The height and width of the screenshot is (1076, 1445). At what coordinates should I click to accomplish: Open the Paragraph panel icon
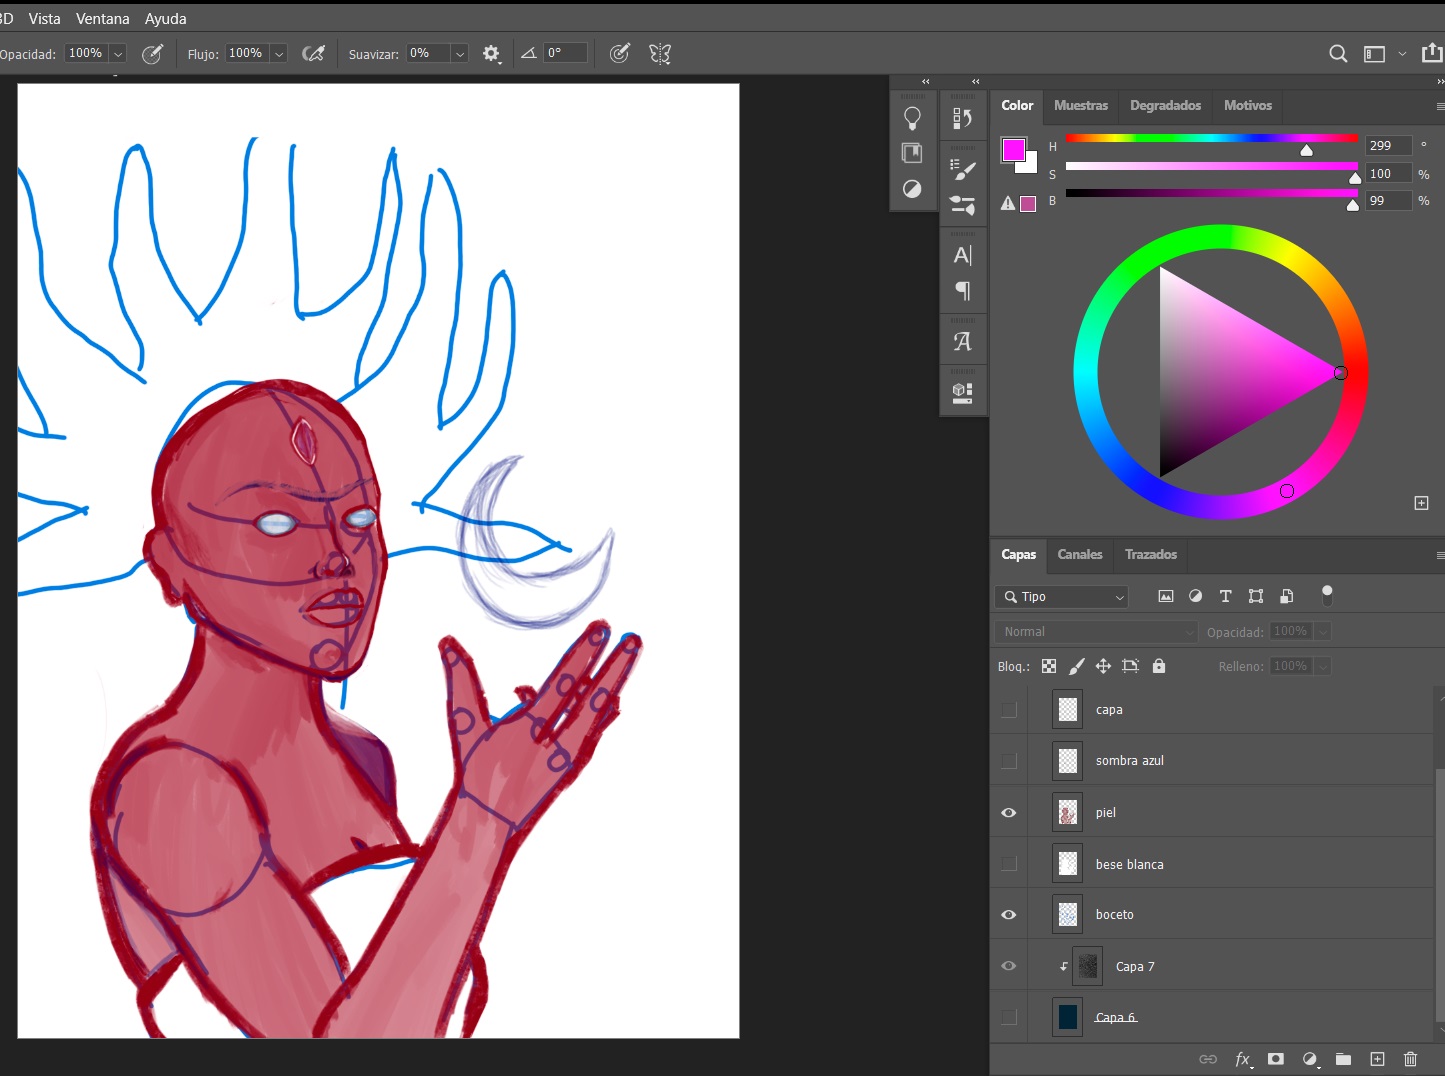963,291
